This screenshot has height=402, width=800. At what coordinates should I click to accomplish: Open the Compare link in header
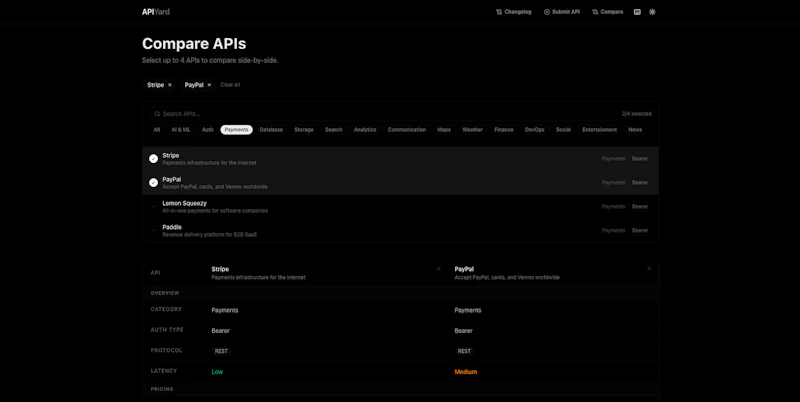click(608, 12)
